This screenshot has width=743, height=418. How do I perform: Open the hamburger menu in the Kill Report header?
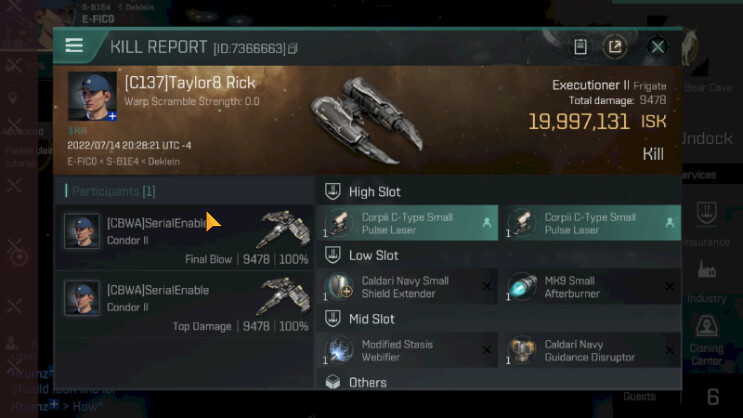point(74,46)
